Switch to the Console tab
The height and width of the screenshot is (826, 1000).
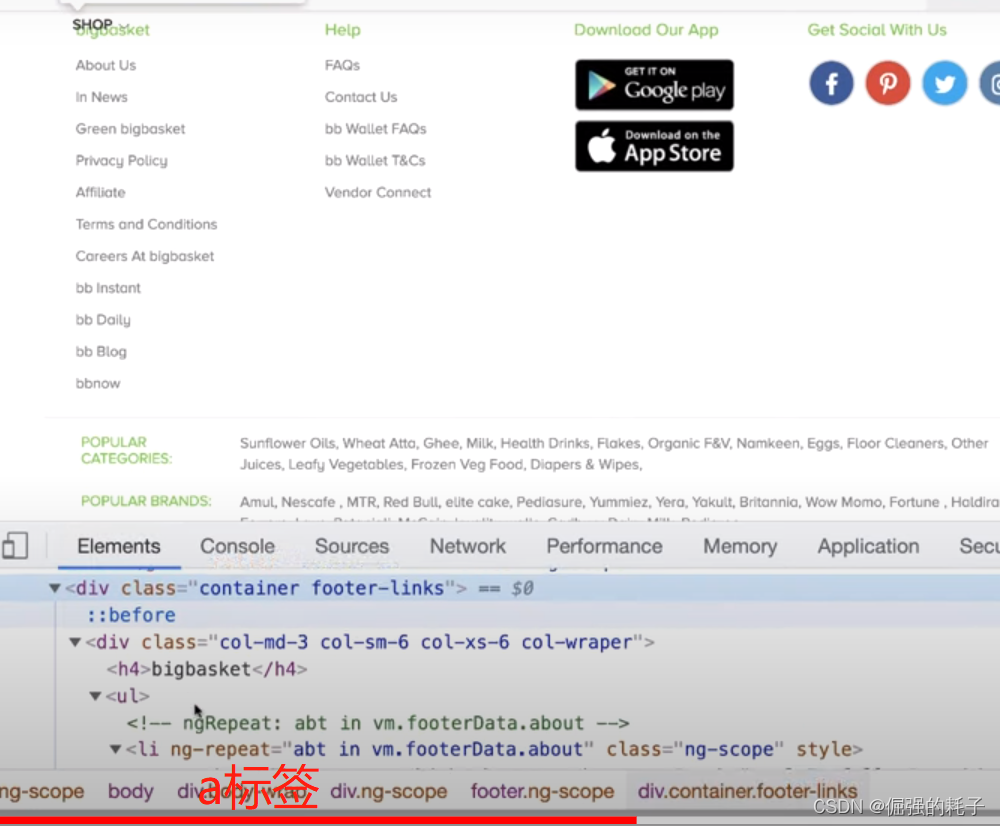[x=237, y=547]
